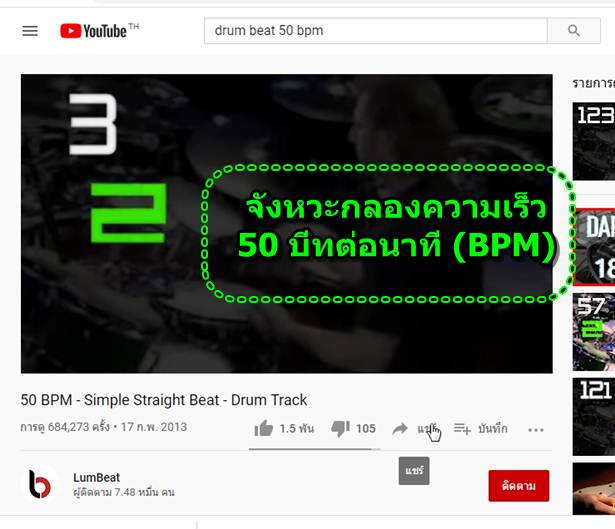Viewport: 615px width, 529px height.
Task: Click the red subscribe button
Action: coord(519,486)
